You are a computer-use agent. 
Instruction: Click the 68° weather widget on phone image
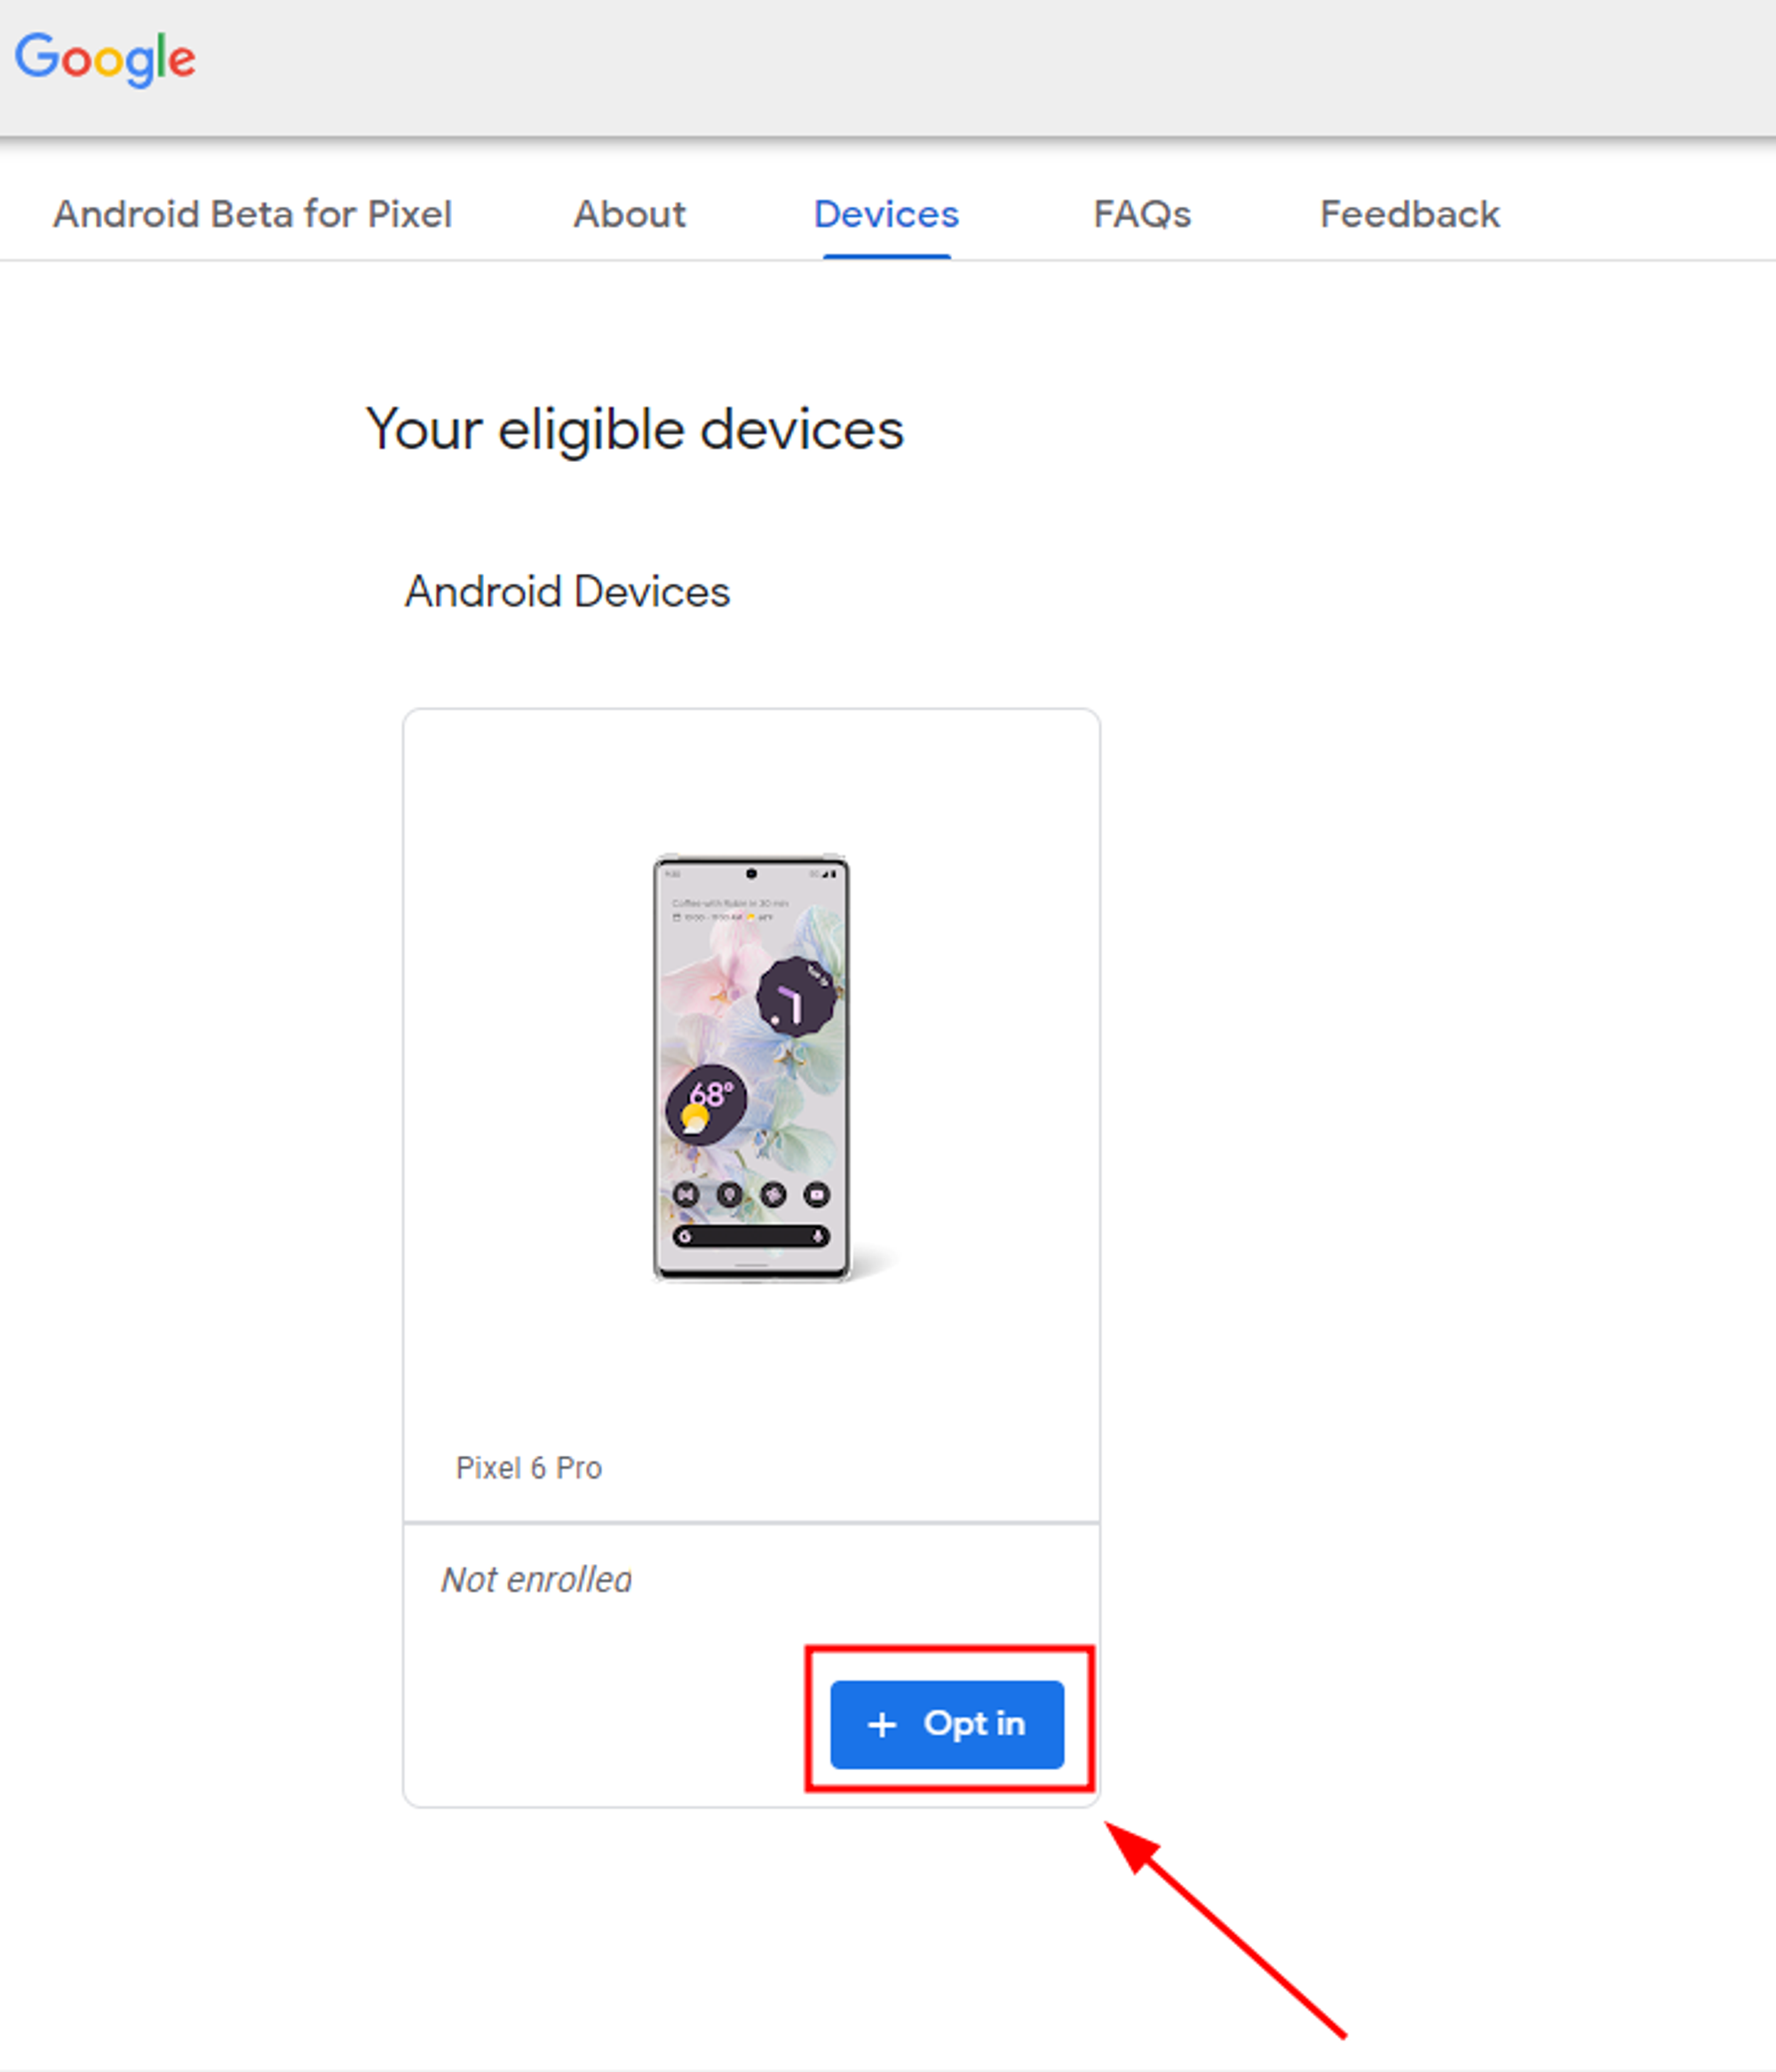coord(706,1105)
